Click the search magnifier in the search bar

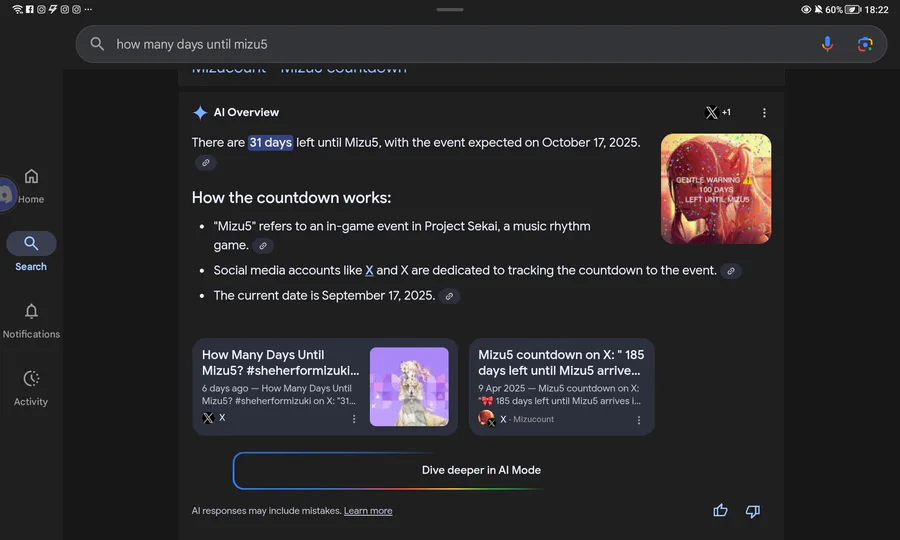point(97,44)
